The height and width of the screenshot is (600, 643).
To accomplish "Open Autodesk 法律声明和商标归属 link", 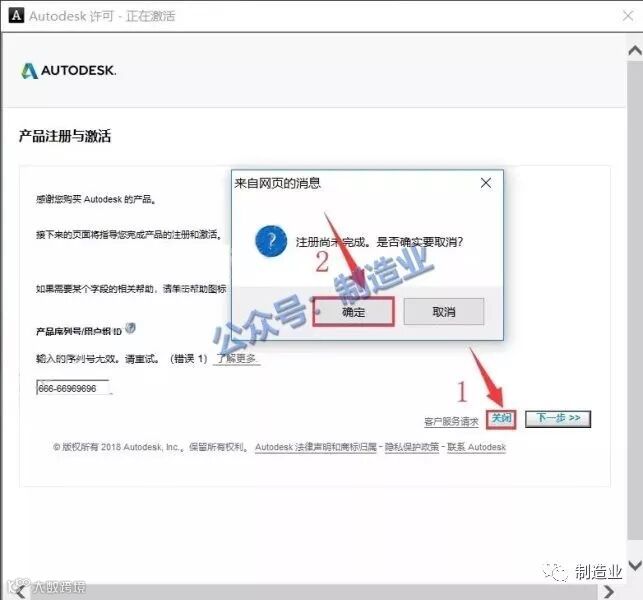I will 315,447.
